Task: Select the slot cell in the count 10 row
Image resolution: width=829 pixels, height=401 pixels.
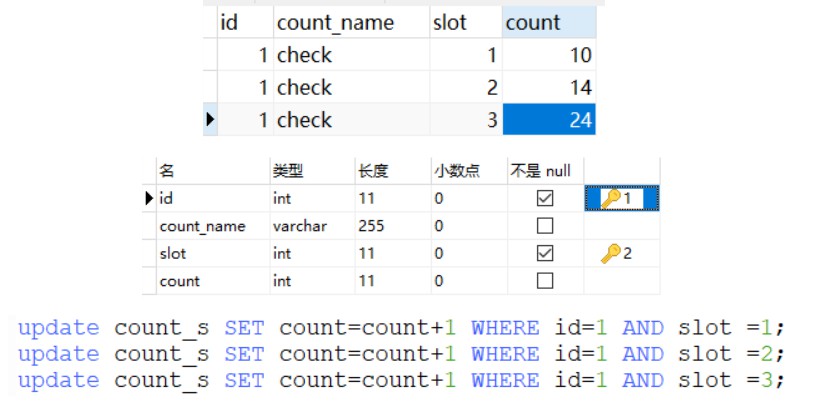Action: [x=466, y=54]
